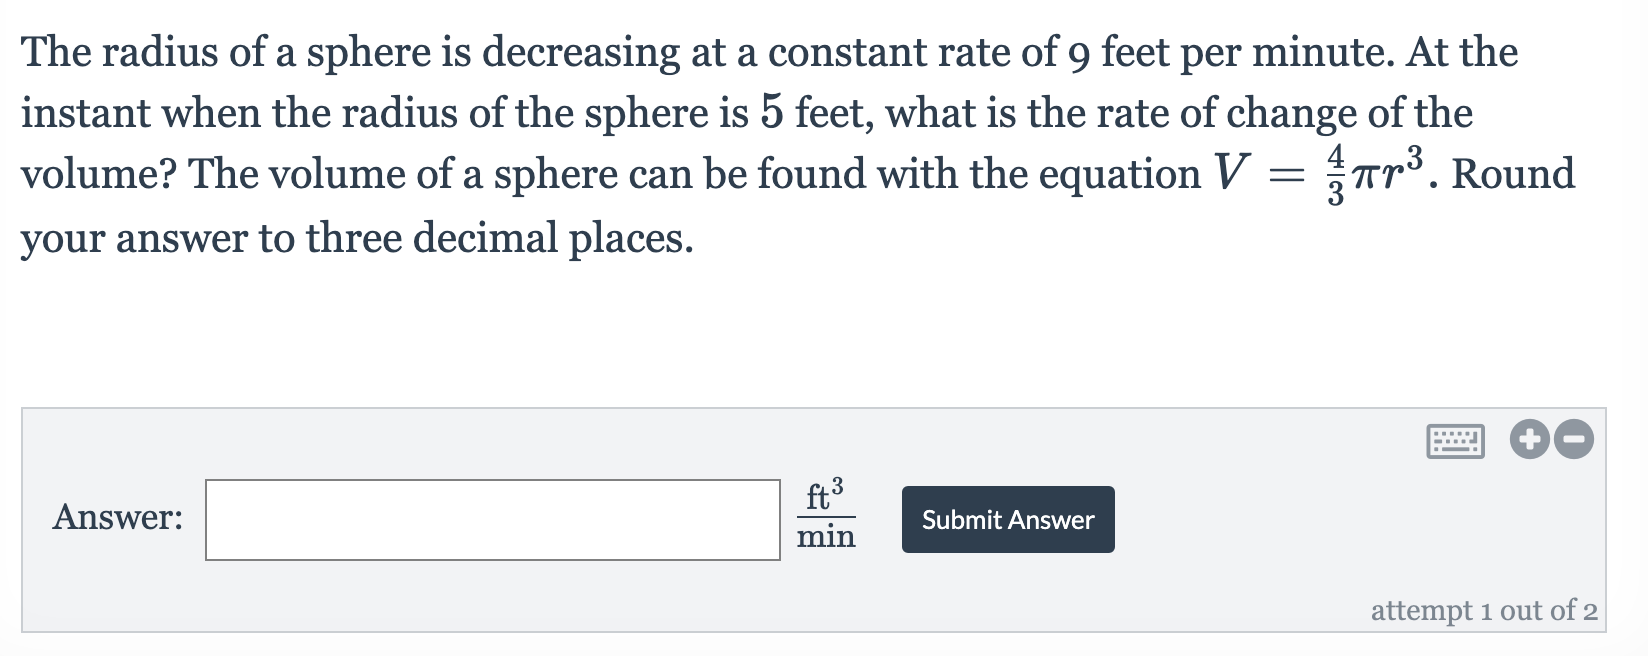
Task: Click the attempt 1 out of 2 text
Action: point(1484,610)
